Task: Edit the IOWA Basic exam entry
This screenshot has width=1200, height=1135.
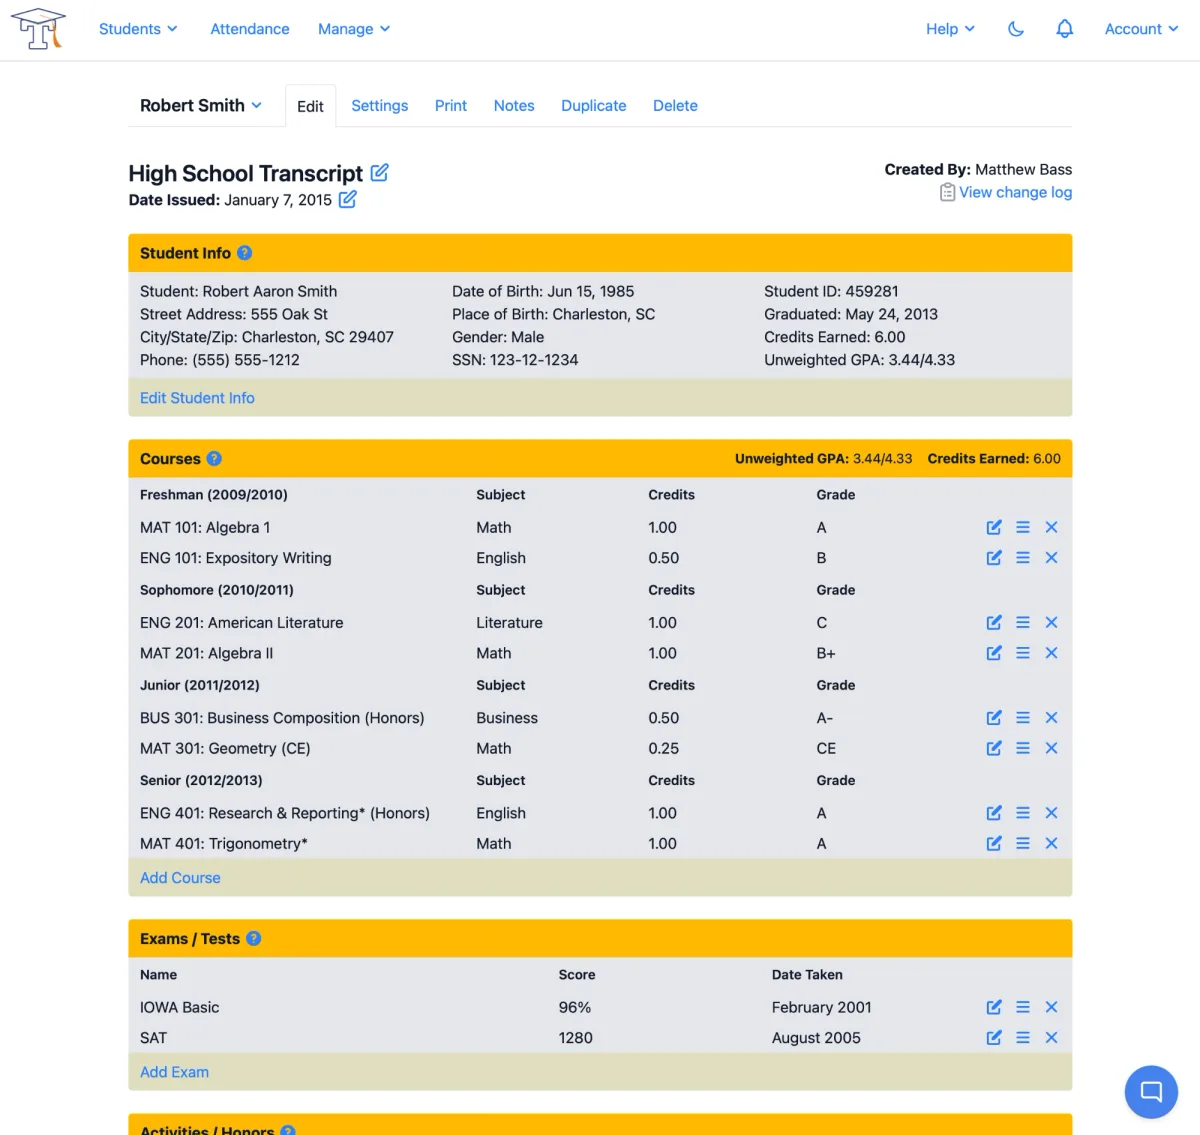Action: tap(994, 1007)
